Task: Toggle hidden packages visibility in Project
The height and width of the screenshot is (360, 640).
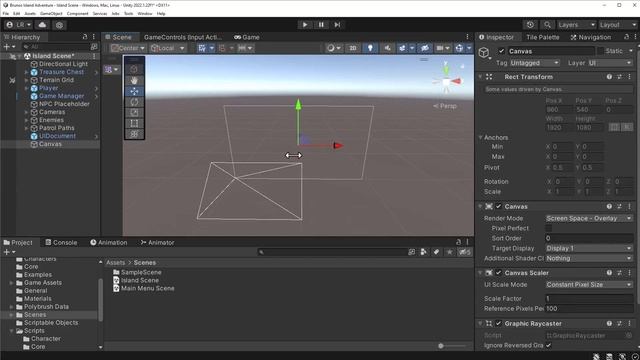Action: point(465,252)
